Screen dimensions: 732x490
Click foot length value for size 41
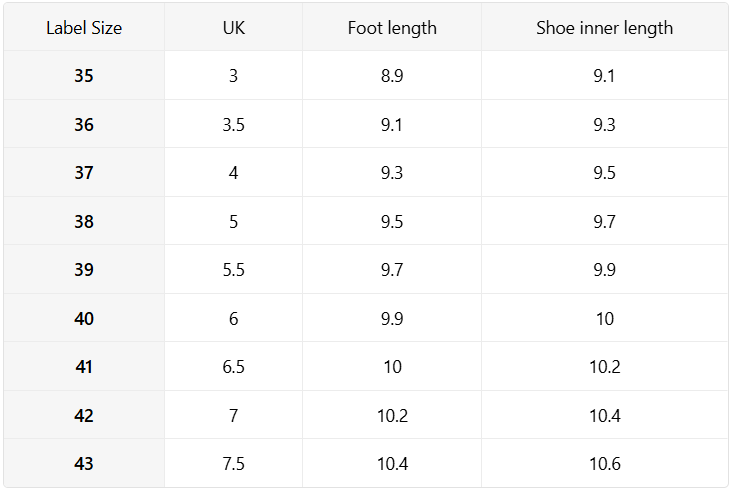pos(392,367)
